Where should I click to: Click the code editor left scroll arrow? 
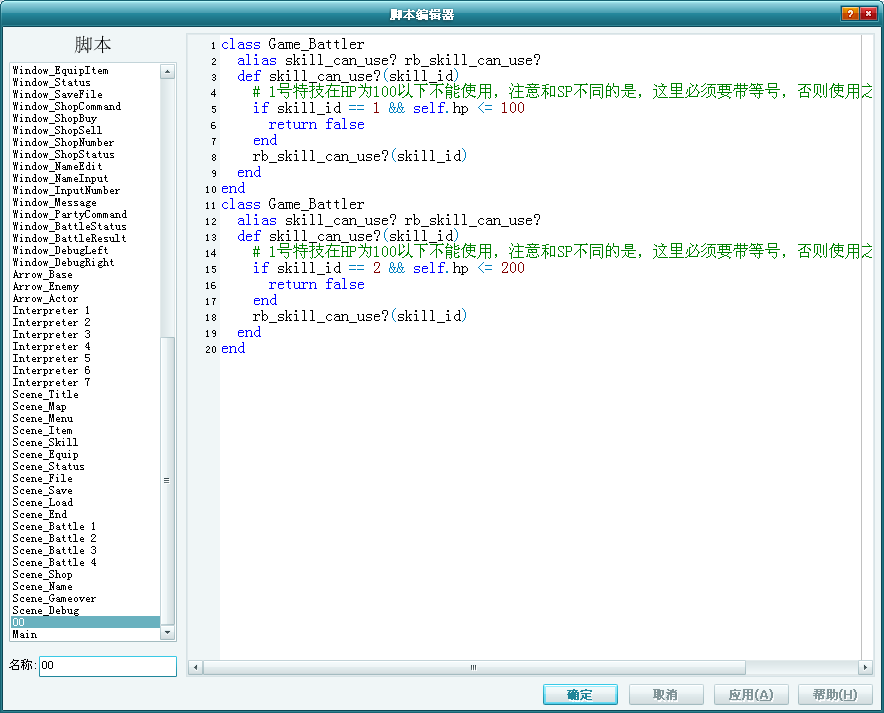(196, 667)
